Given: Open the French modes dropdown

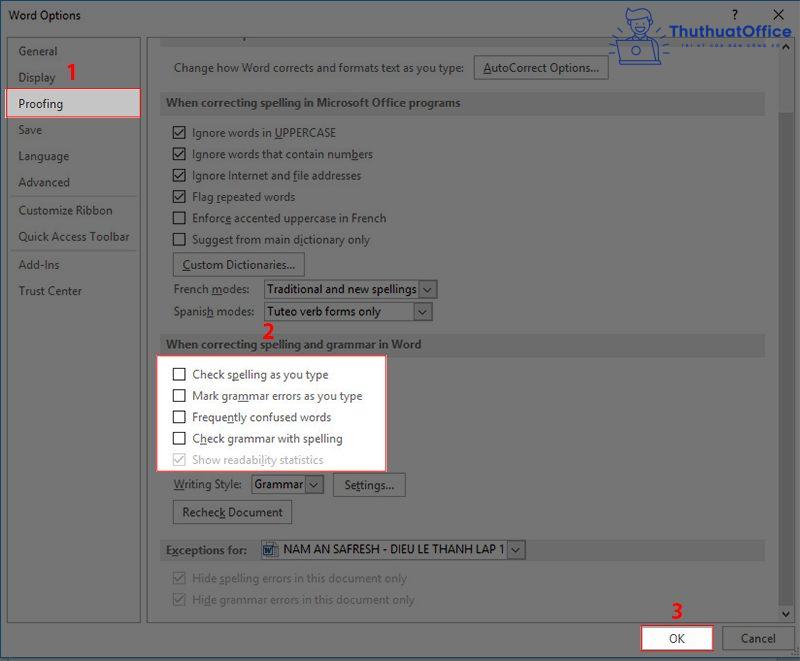Looking at the screenshot, I should pyautogui.click(x=428, y=289).
